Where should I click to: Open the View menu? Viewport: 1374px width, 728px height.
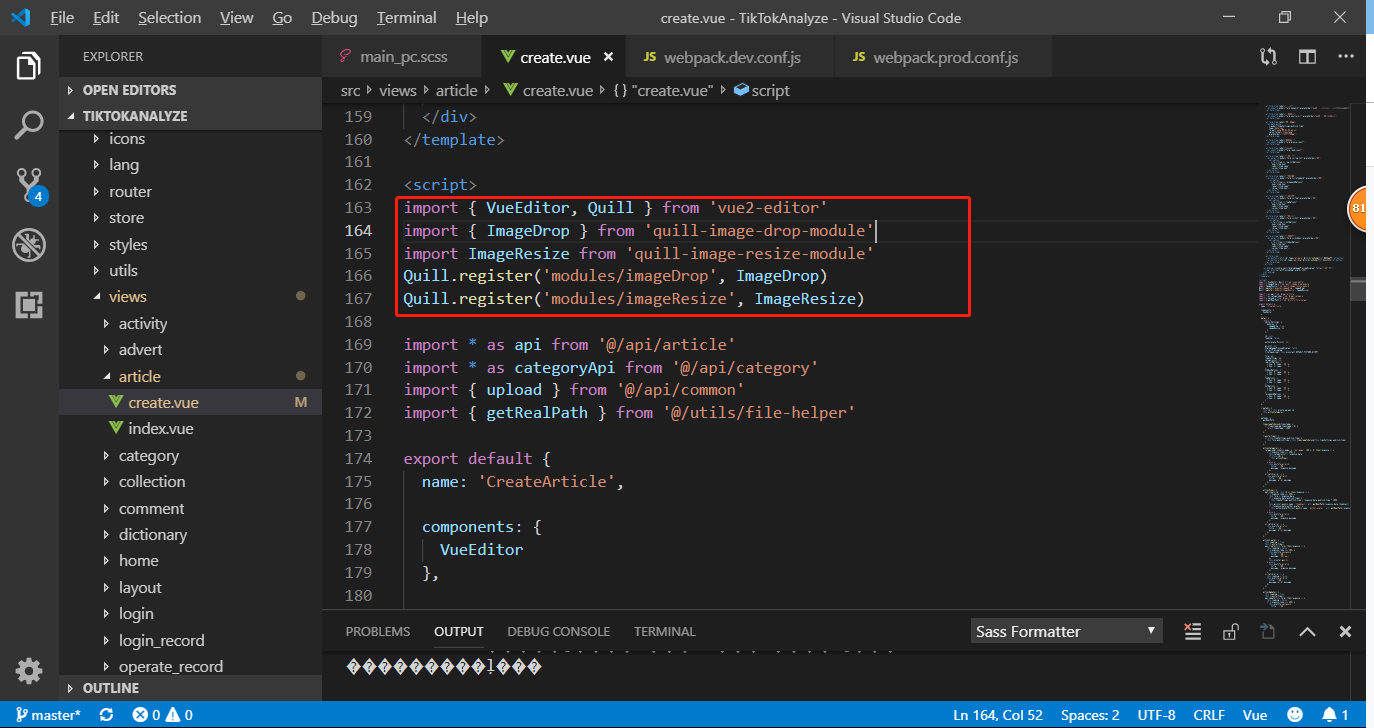pyautogui.click(x=236, y=18)
